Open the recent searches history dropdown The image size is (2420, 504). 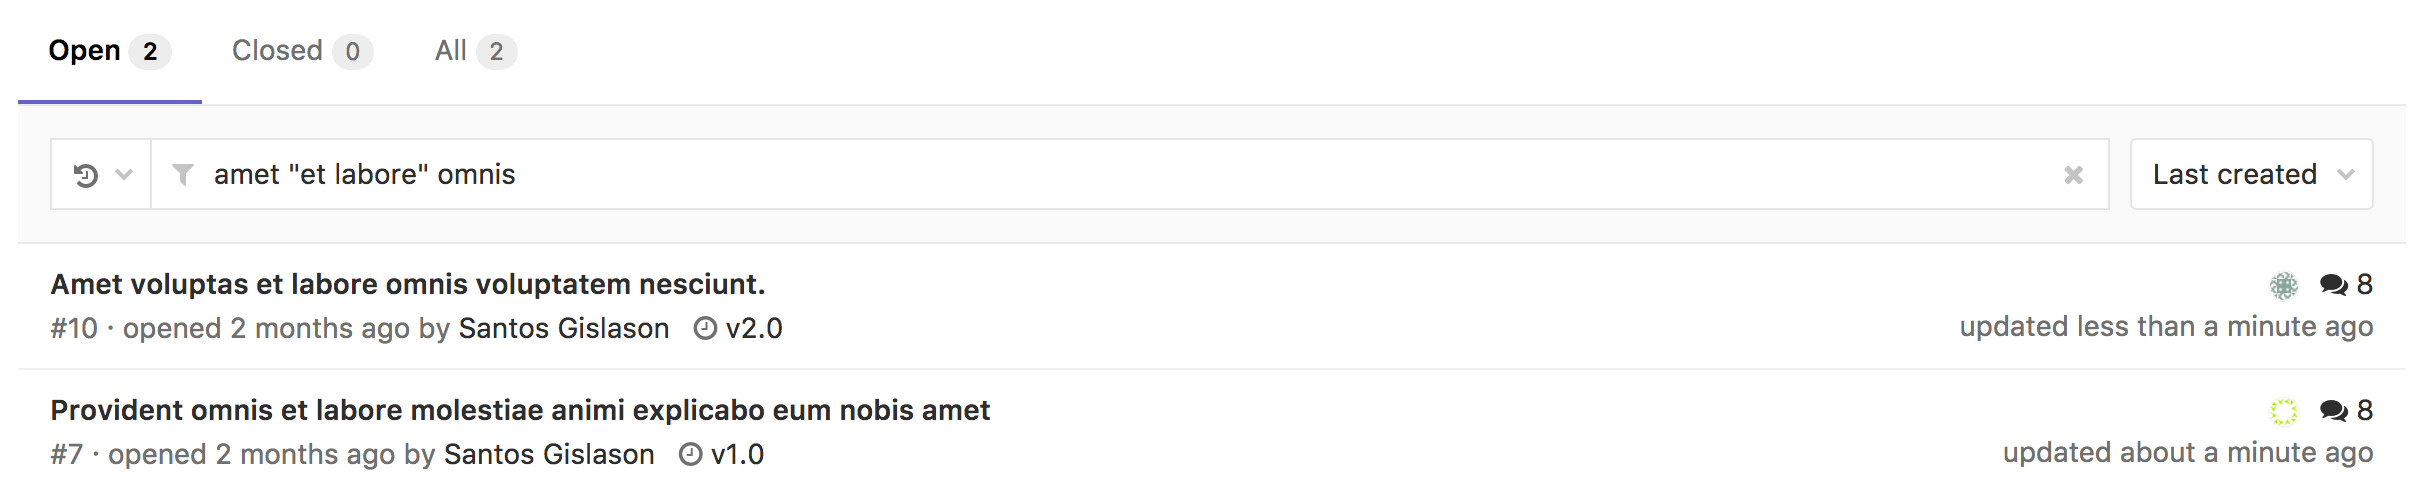tap(101, 175)
